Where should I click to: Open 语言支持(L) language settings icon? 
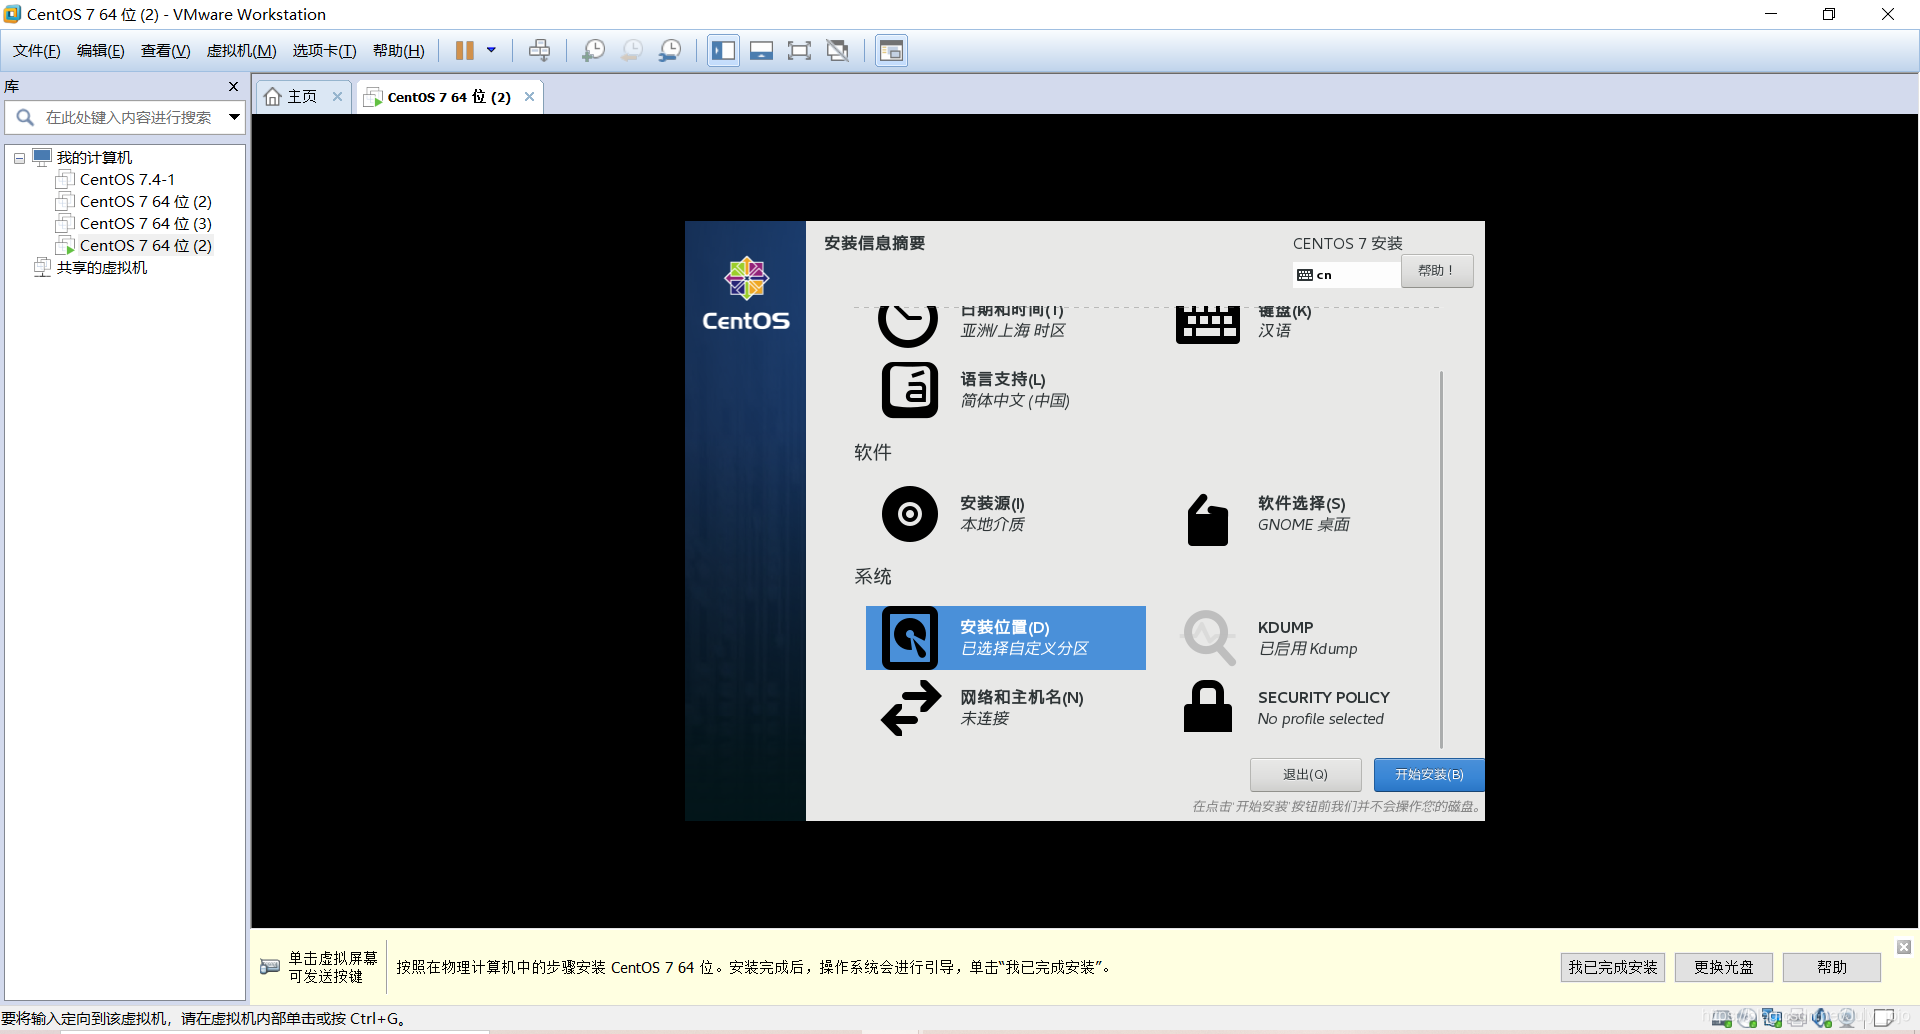pos(909,390)
